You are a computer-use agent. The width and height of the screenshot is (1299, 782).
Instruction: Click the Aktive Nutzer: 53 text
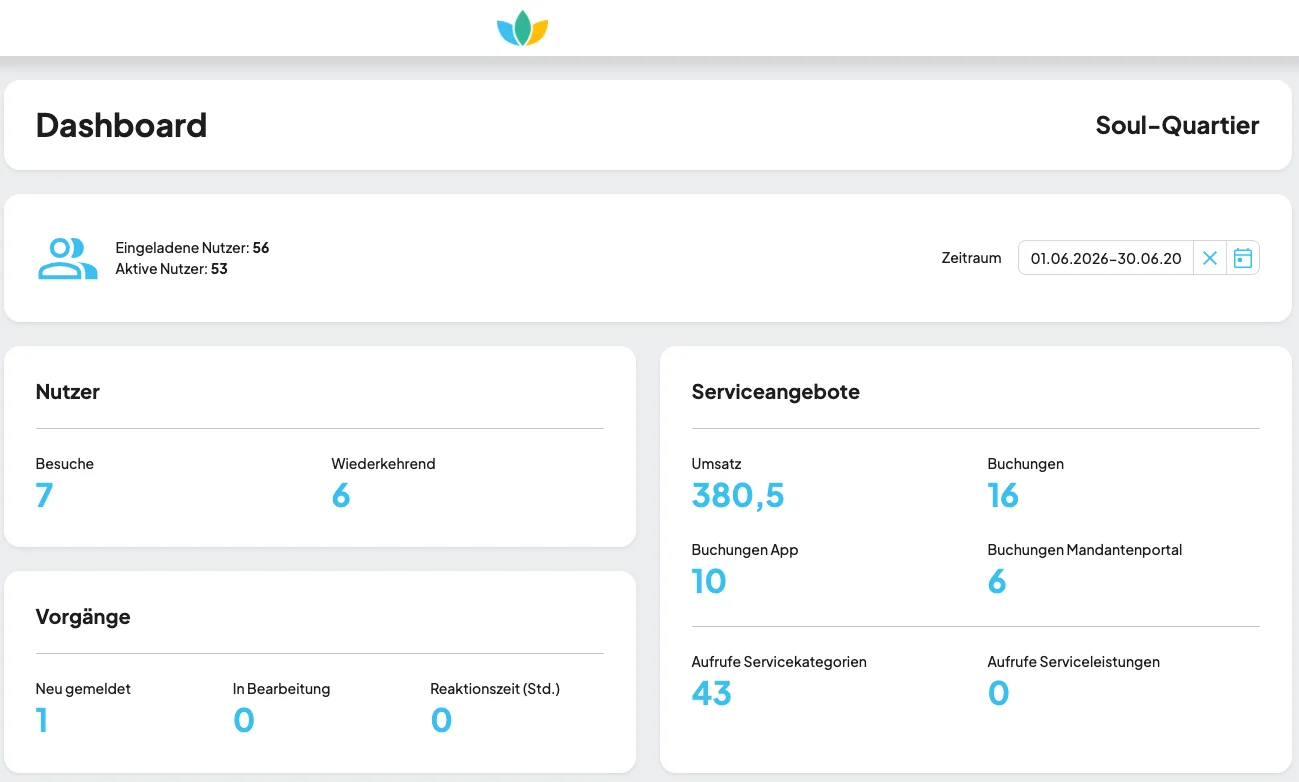171,269
